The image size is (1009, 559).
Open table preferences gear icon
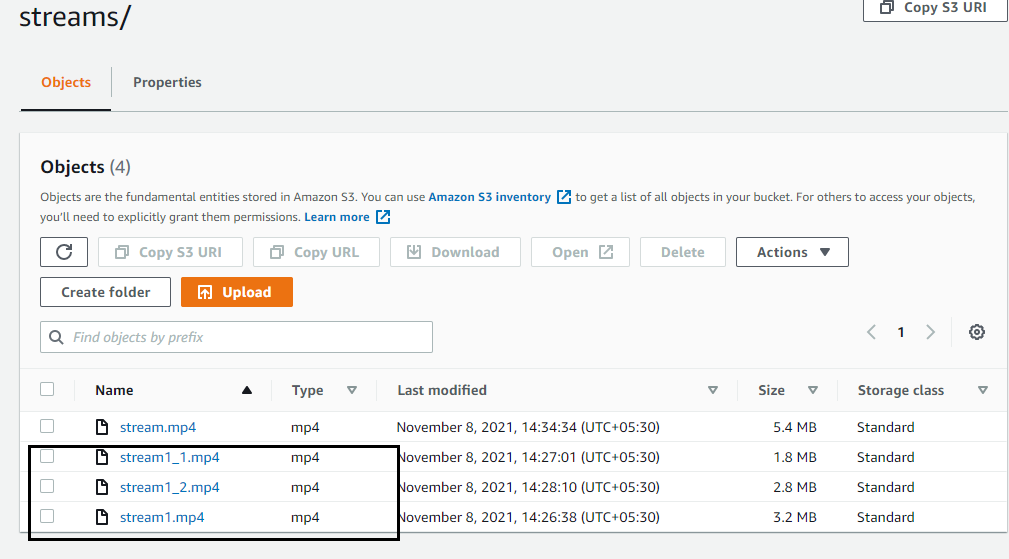pos(977,332)
